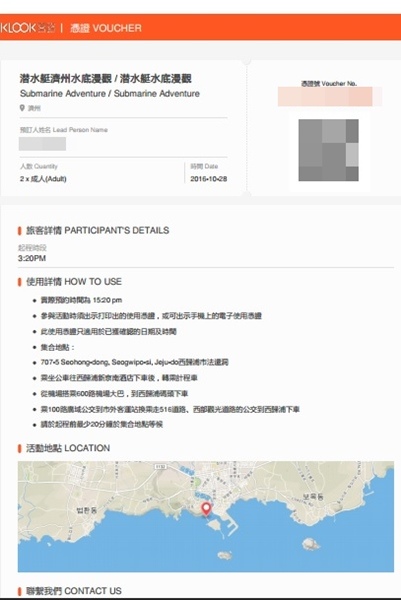401x600 pixels.
Task: Click the PARTICIPANT'S DETAILS heading
Action: [x=98, y=230]
